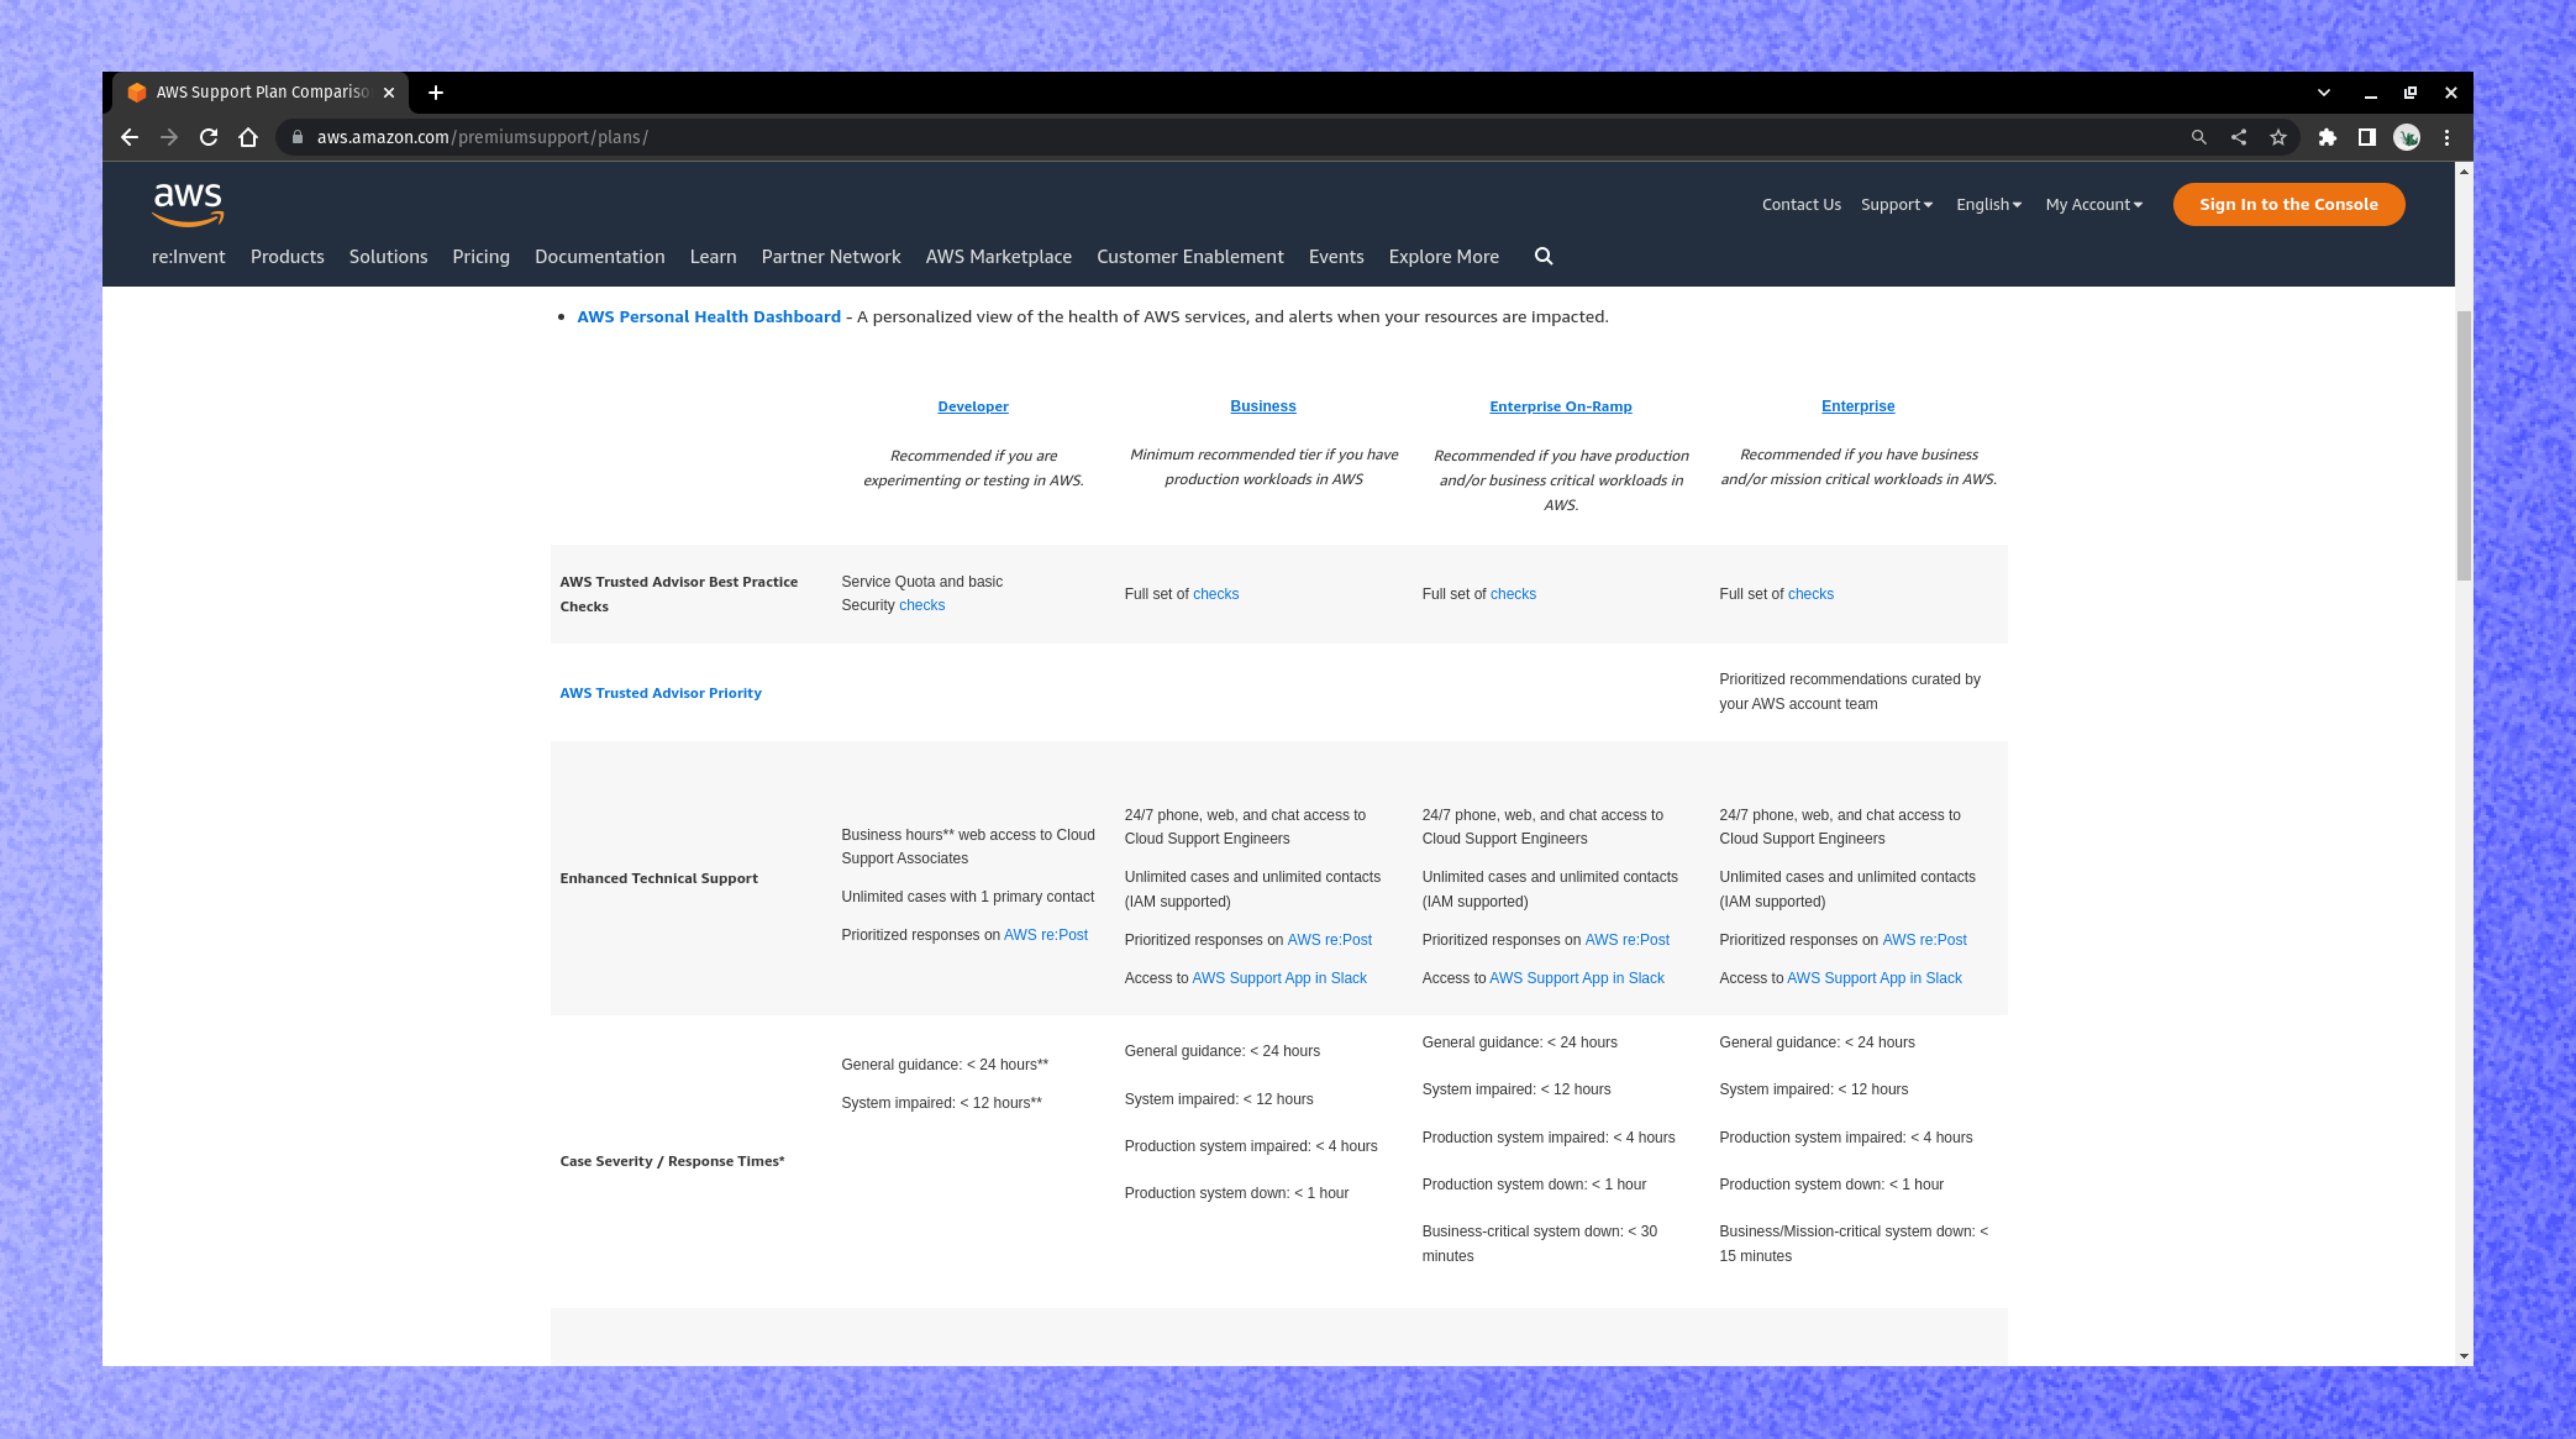Open the share icon in the toolbar

point(2239,137)
